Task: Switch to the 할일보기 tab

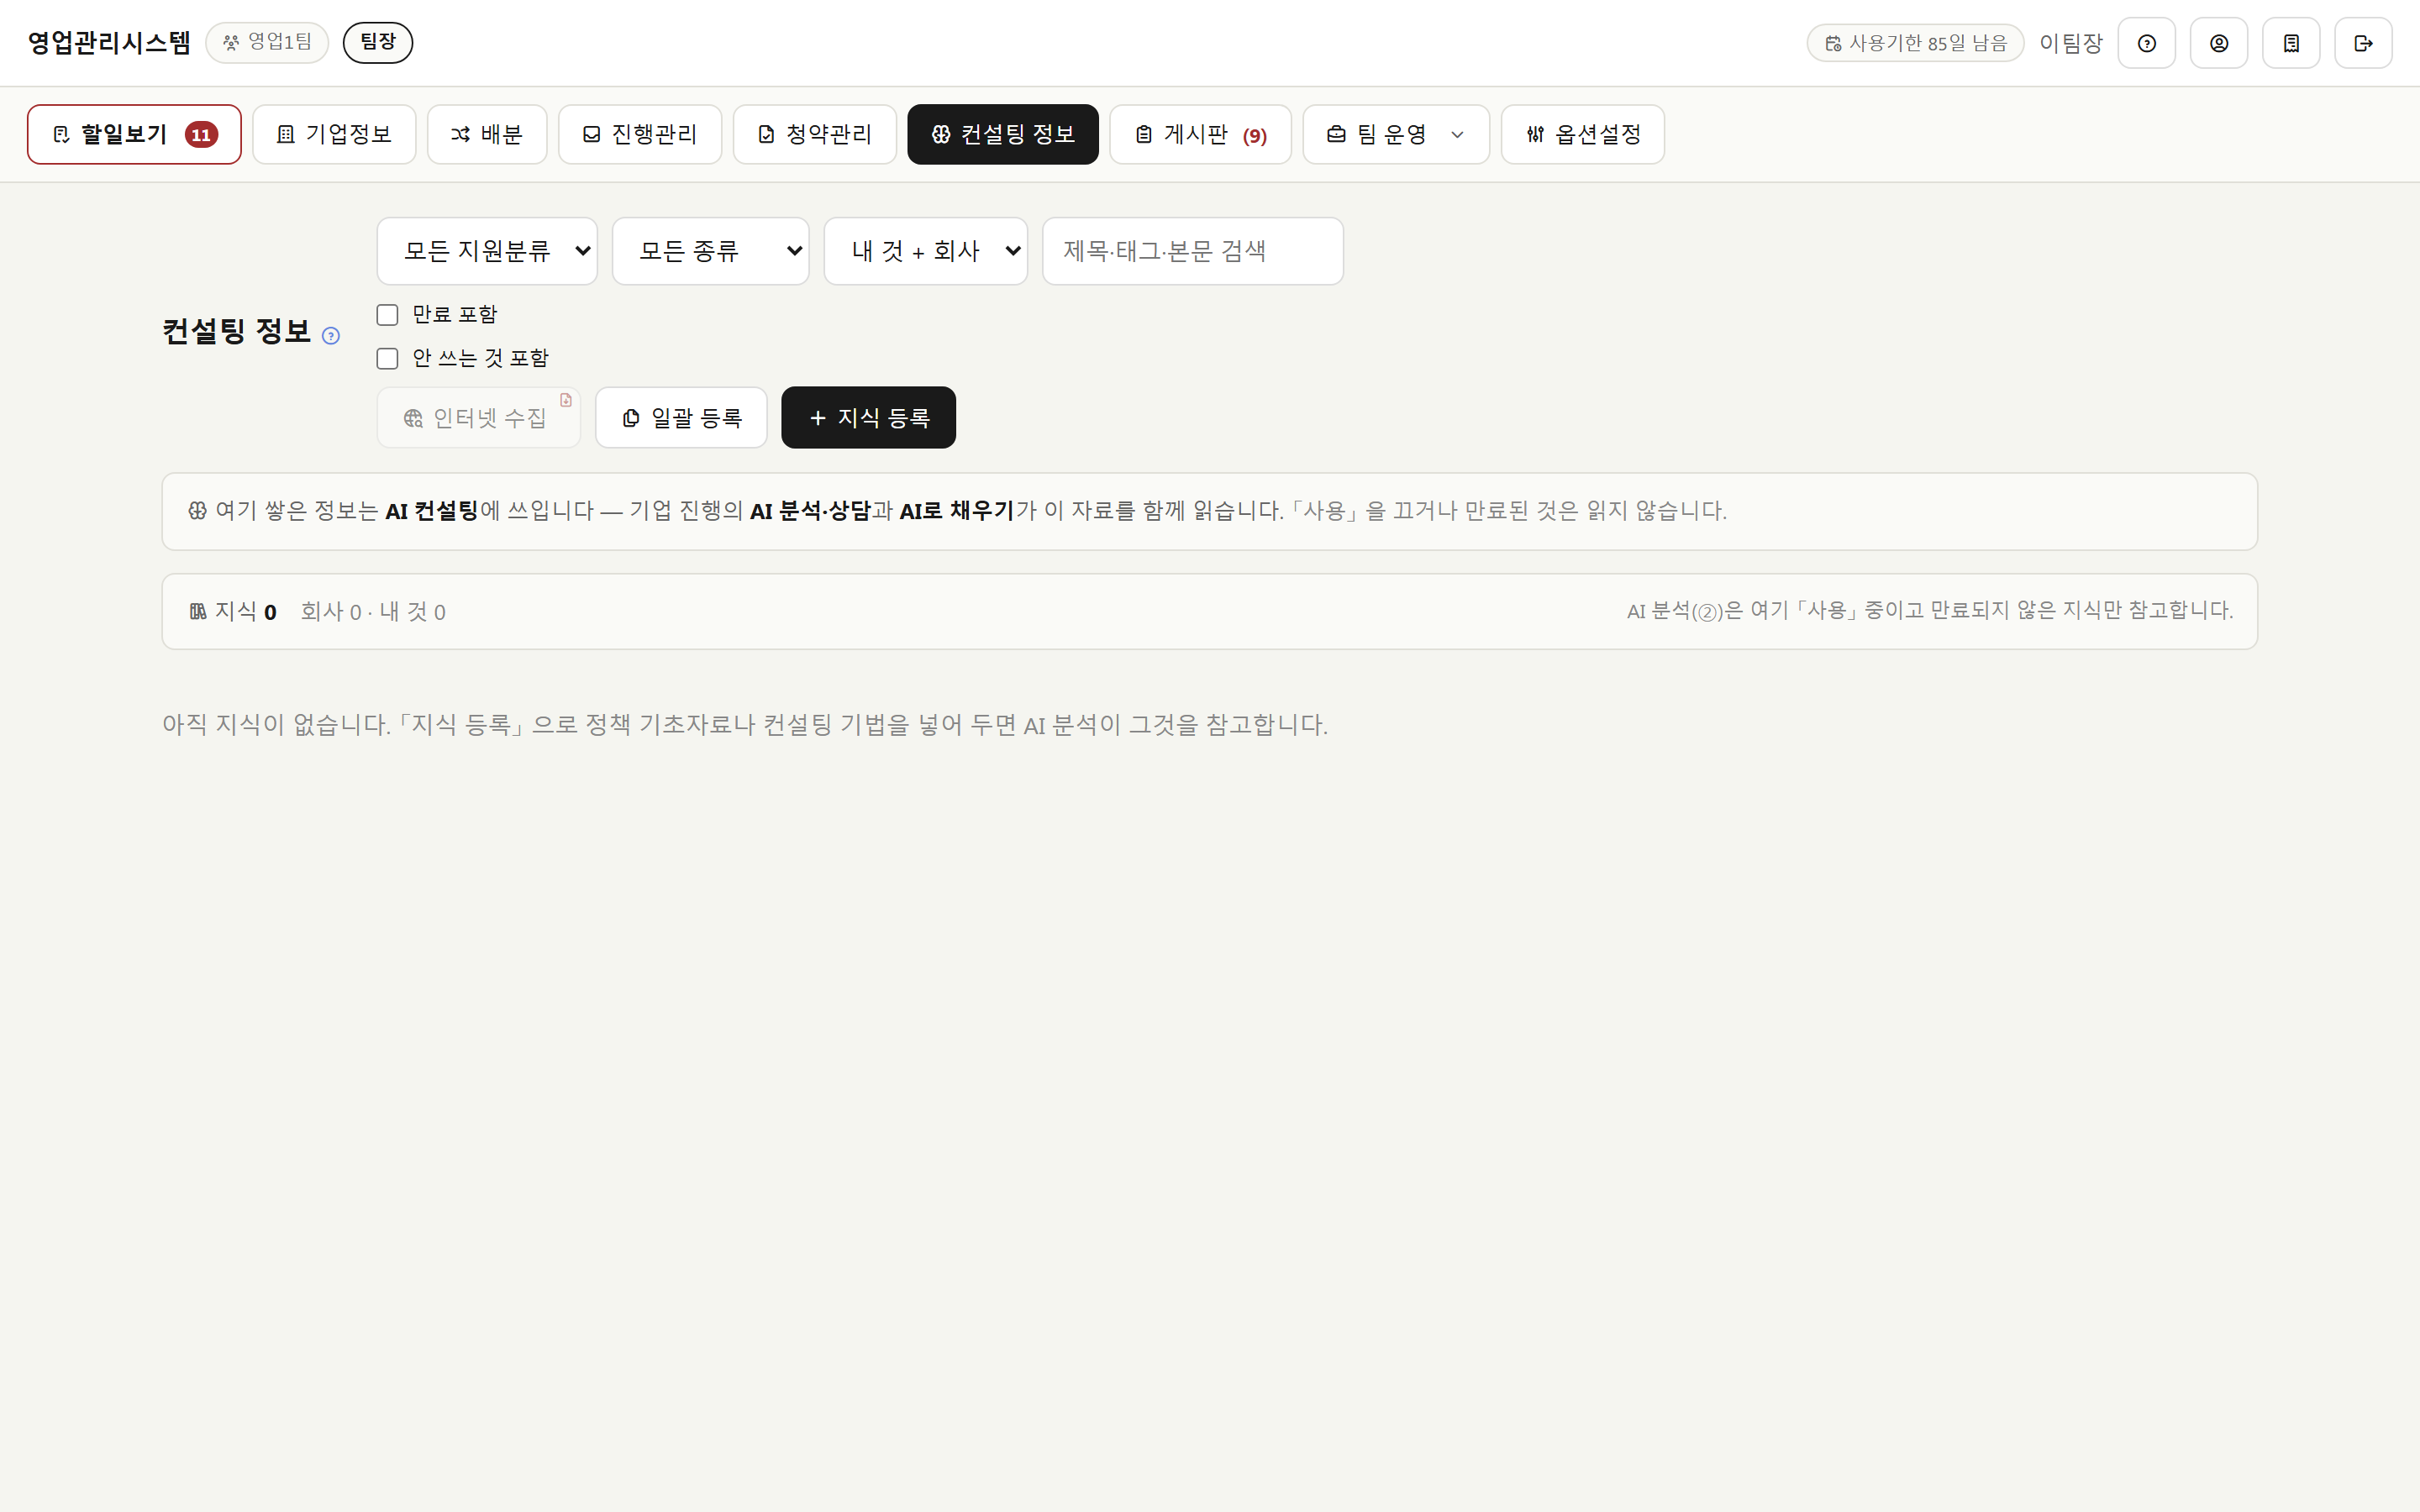Action: pos(134,134)
